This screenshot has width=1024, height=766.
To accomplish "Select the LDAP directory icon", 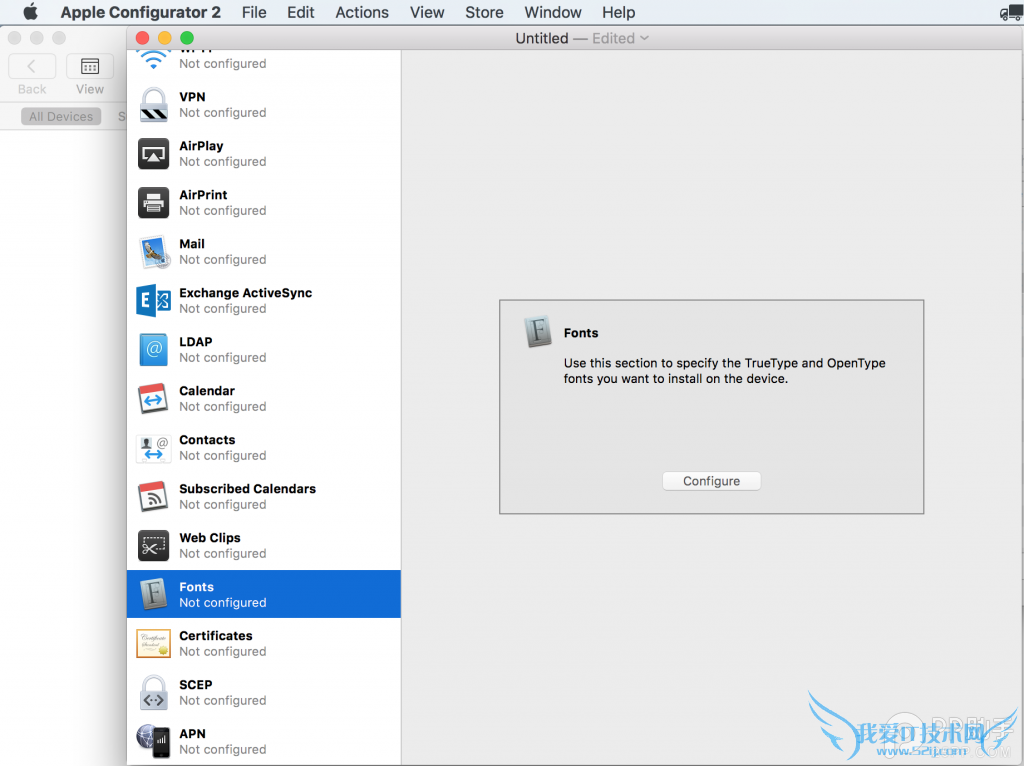I will tap(153, 350).
